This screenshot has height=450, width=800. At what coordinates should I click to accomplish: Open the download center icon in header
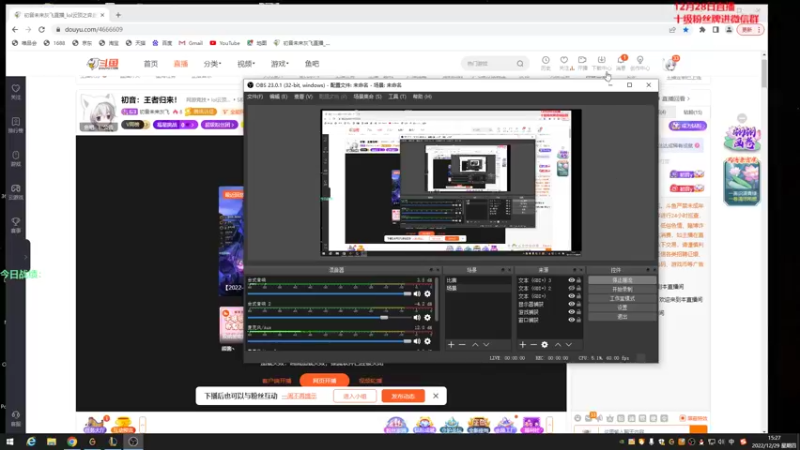[602, 62]
